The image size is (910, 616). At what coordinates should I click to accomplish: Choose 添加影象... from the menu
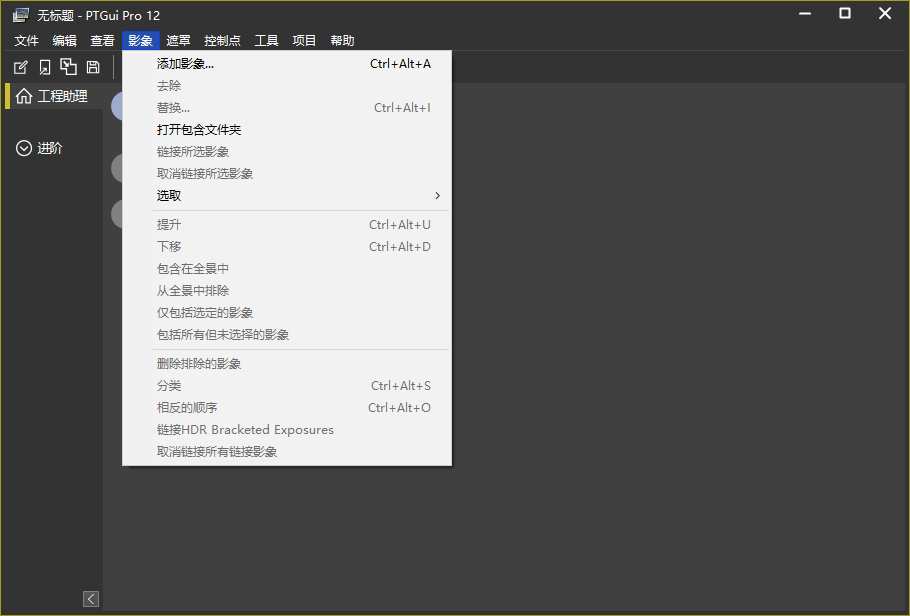186,64
